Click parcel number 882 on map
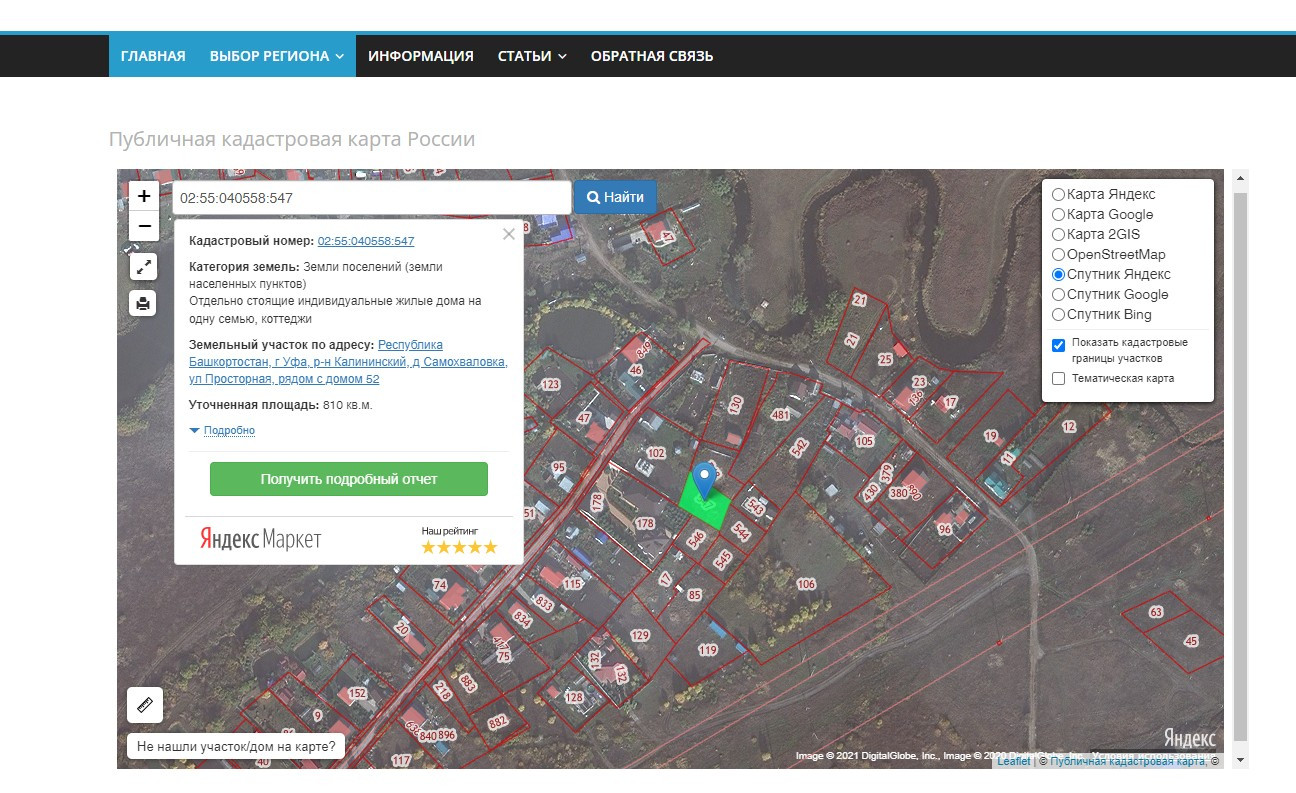Viewport: 1296px width, 793px height. coord(497,722)
